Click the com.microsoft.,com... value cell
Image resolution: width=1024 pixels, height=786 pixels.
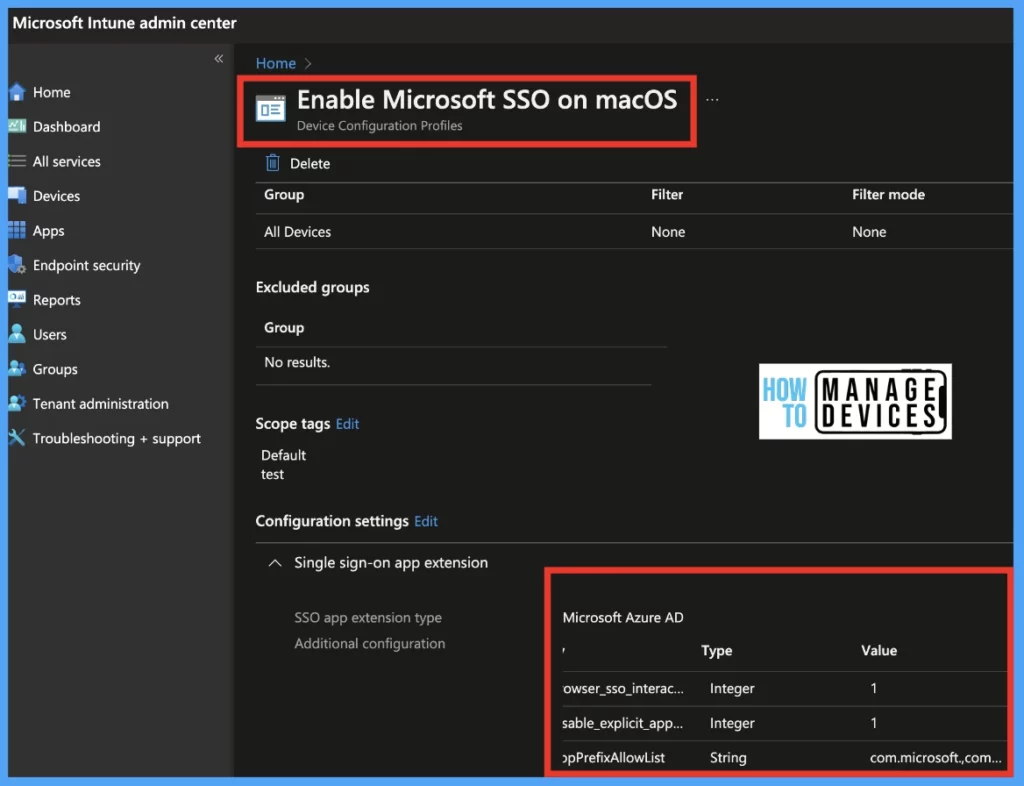pos(935,758)
